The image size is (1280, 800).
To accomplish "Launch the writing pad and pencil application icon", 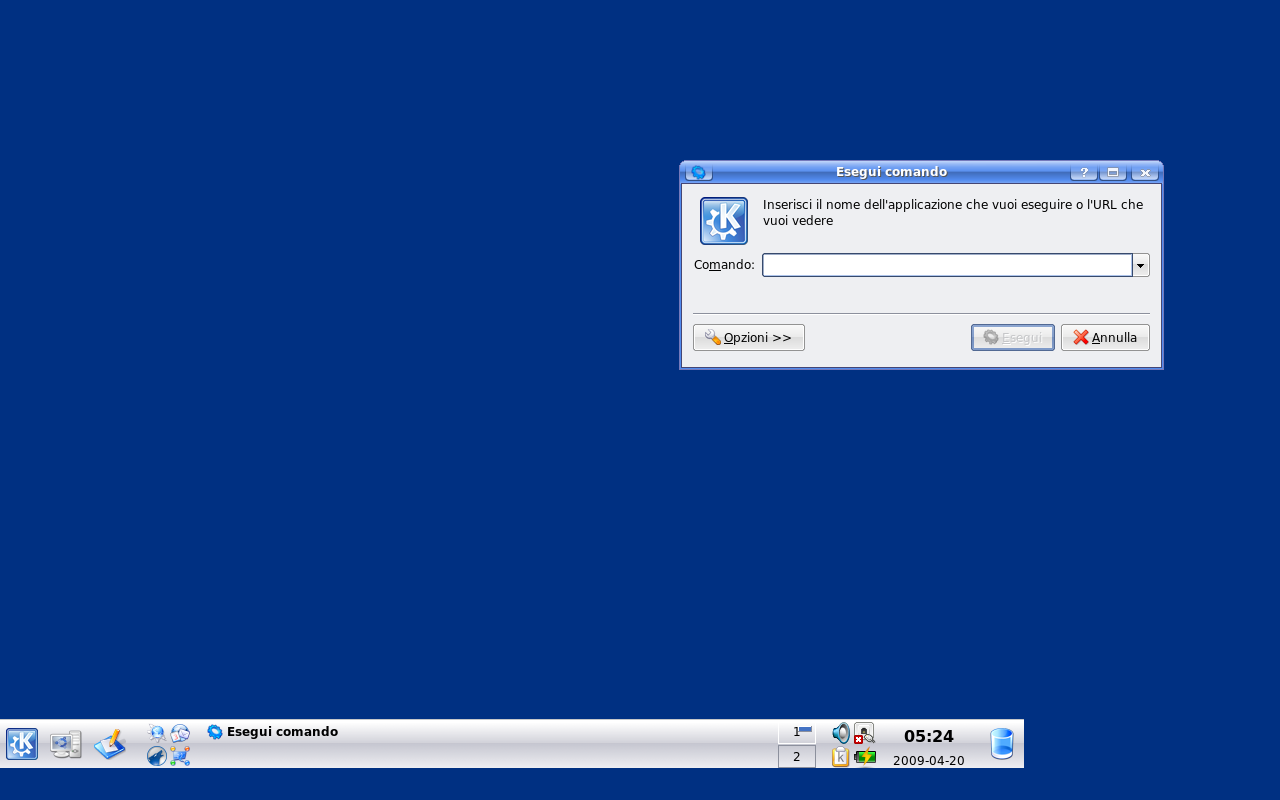I will click(x=110, y=744).
